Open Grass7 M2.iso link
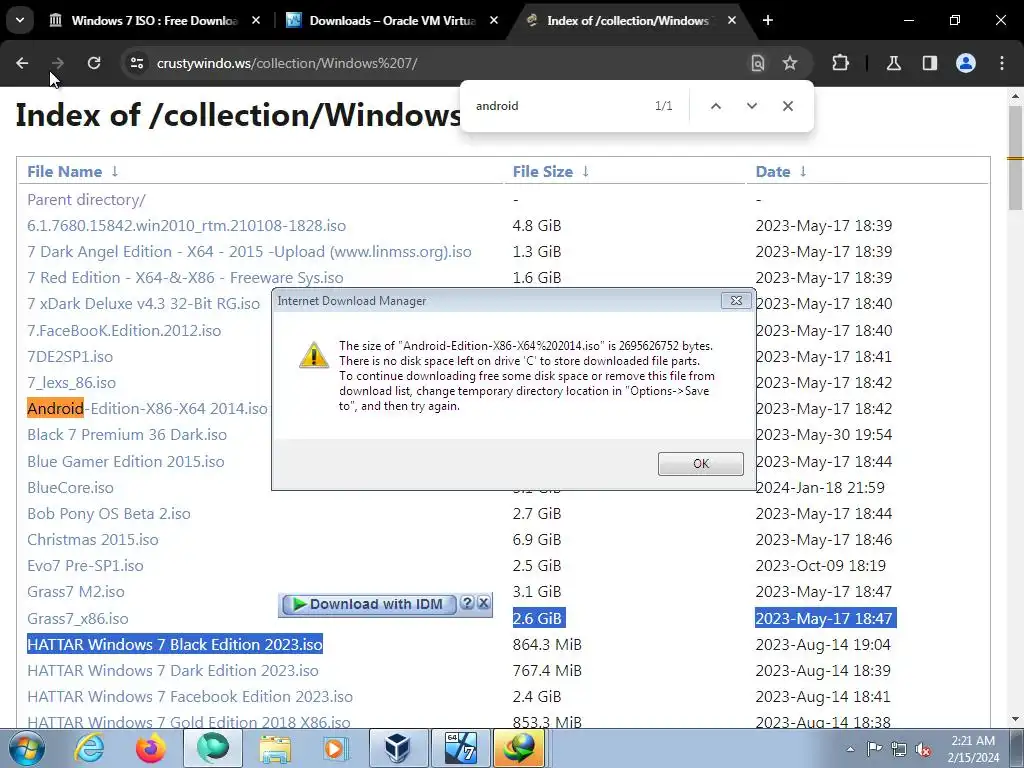 pos(76,592)
